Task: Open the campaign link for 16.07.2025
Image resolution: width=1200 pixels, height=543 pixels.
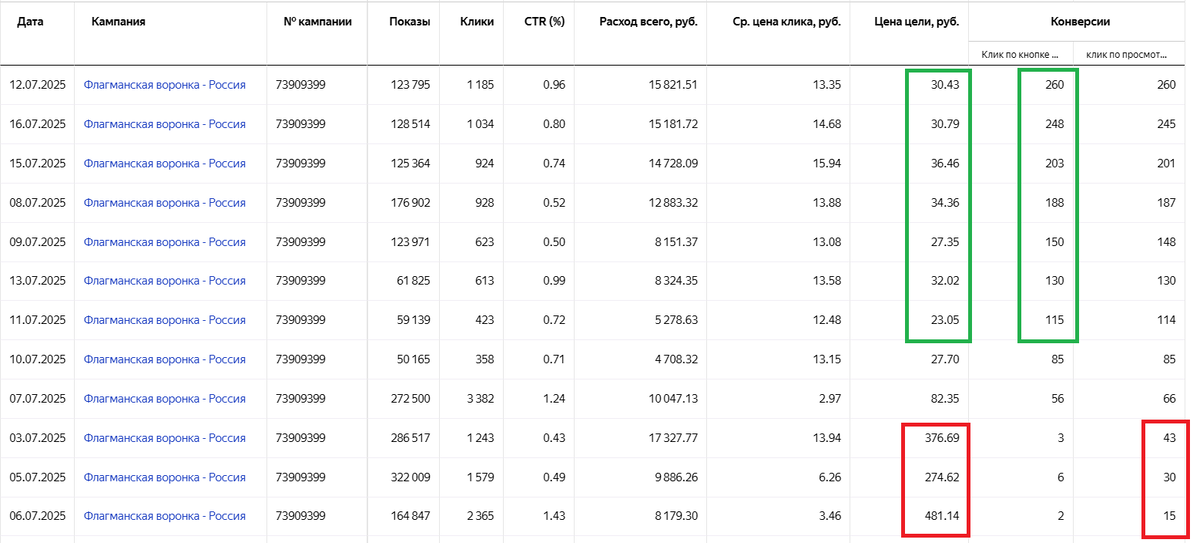Action: (x=164, y=124)
